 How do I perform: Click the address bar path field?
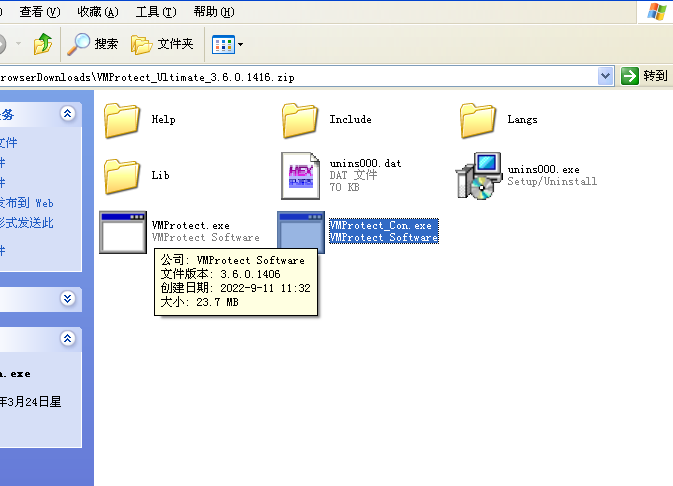[x=298, y=77]
